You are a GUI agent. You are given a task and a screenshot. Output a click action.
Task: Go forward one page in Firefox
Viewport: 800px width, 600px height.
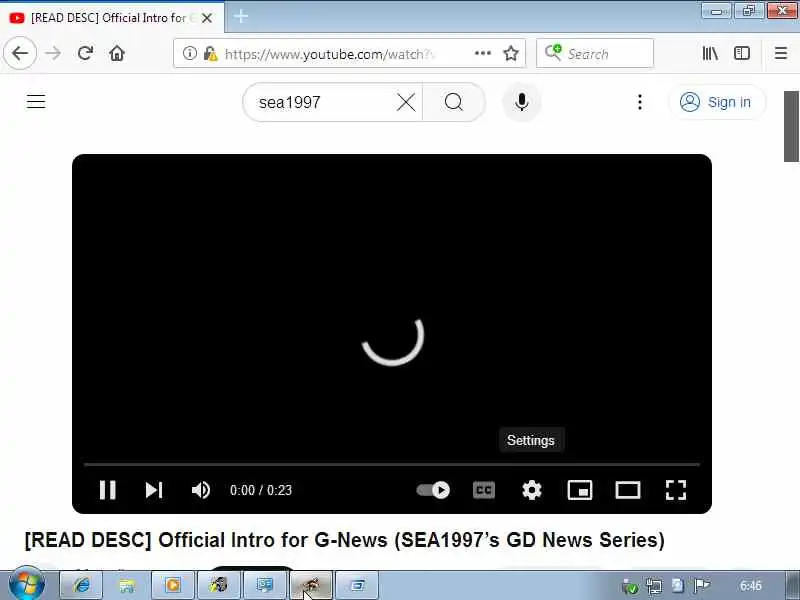(53, 53)
